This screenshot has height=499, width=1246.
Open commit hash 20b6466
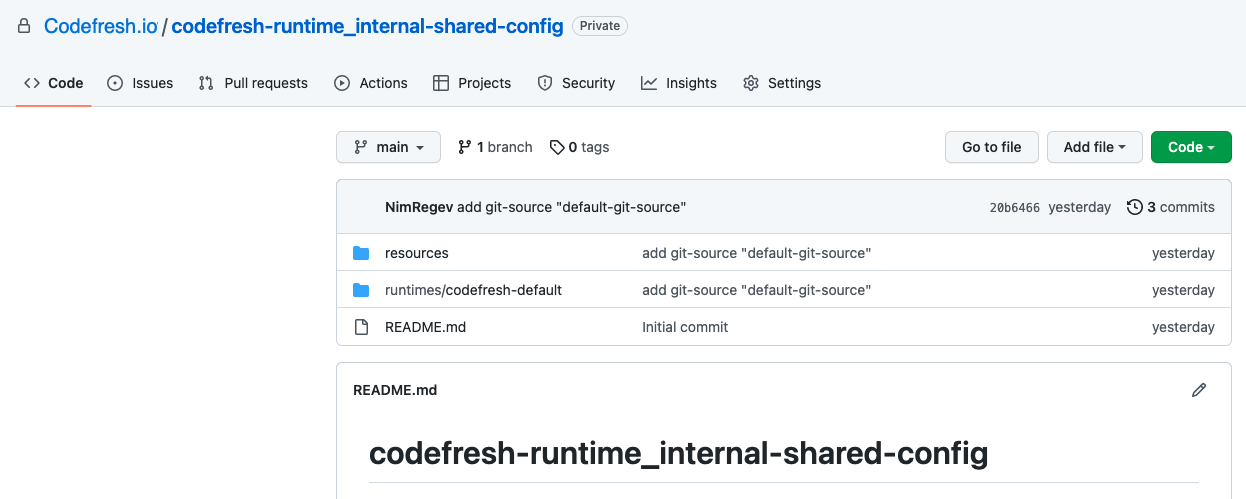(x=1015, y=208)
